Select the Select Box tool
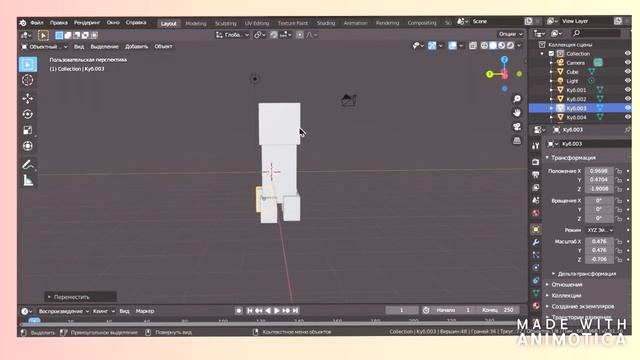Viewport: 640px width, 360px height. coord(28,64)
